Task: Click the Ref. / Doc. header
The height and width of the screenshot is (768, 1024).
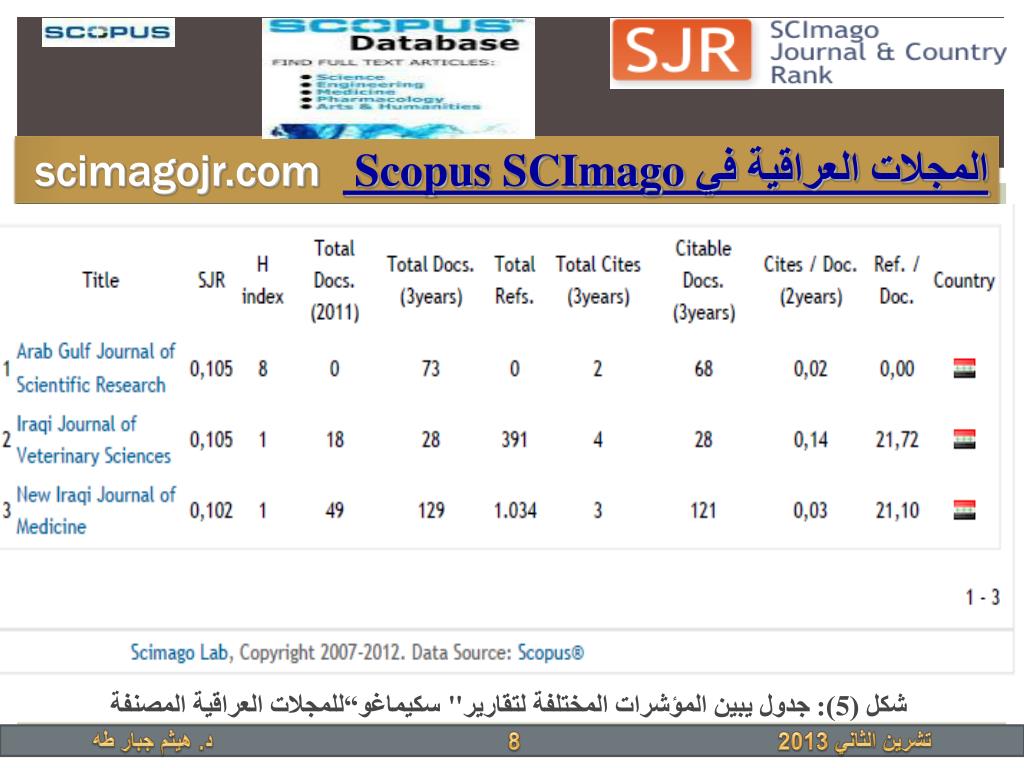Action: (897, 280)
